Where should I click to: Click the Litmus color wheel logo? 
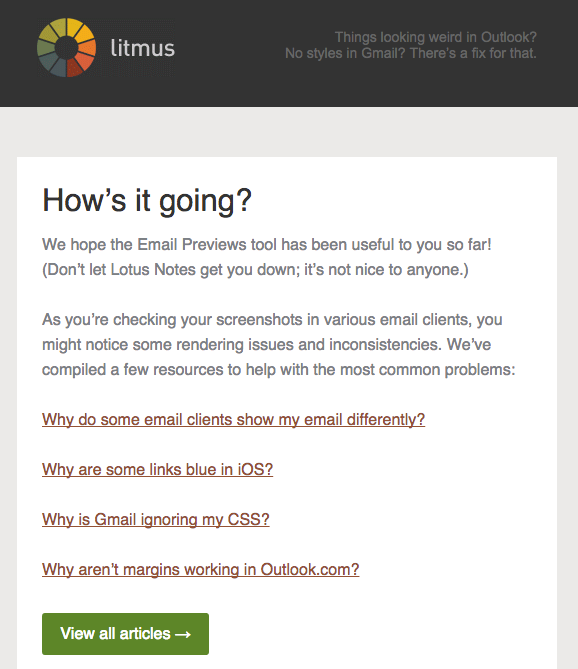(x=67, y=47)
